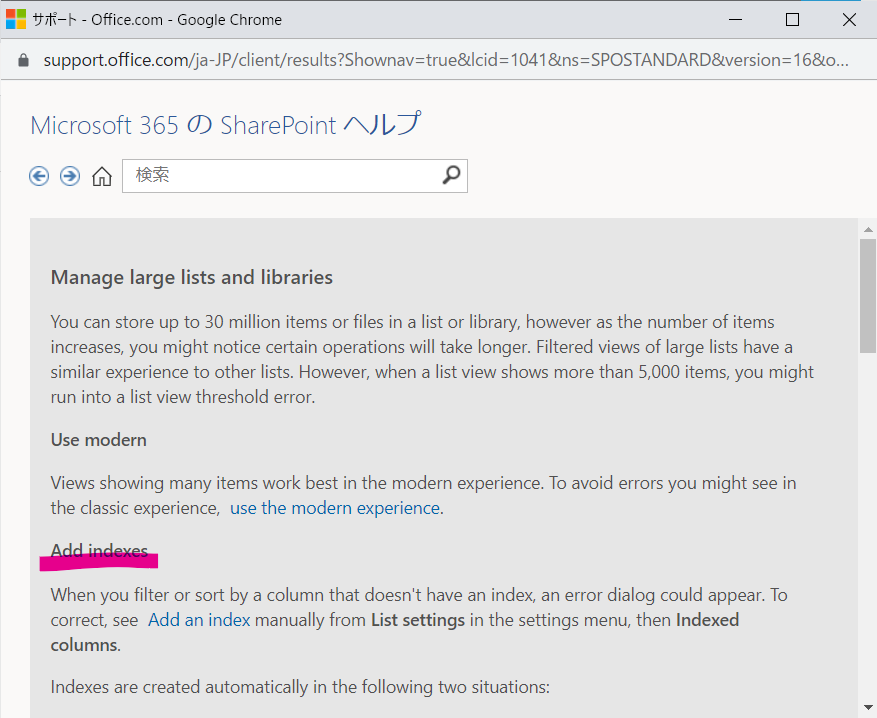Open the "Add an index" link
This screenshot has height=718, width=877.
(x=199, y=620)
